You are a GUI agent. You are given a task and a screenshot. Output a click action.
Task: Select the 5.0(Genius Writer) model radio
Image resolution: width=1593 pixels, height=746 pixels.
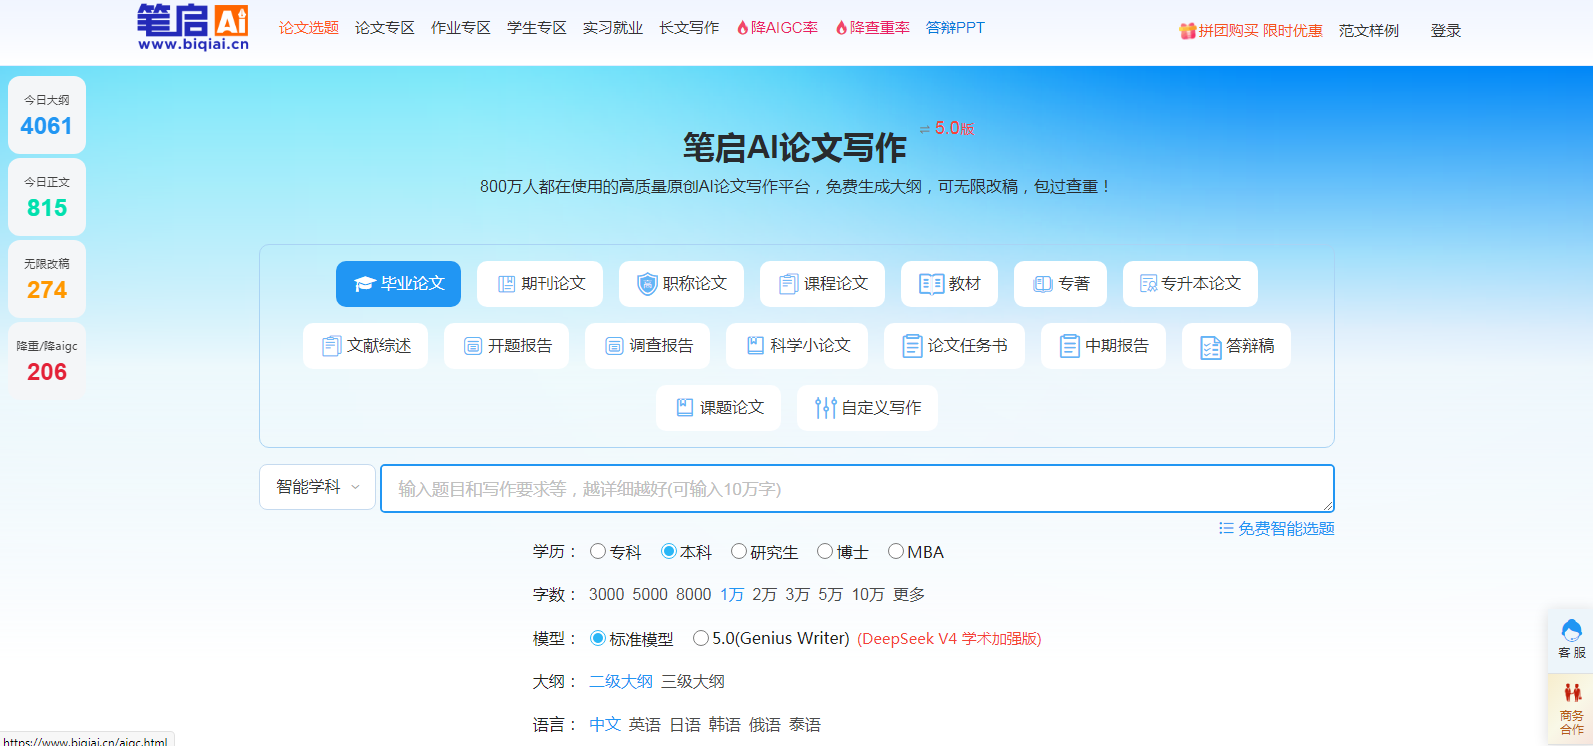(701, 638)
